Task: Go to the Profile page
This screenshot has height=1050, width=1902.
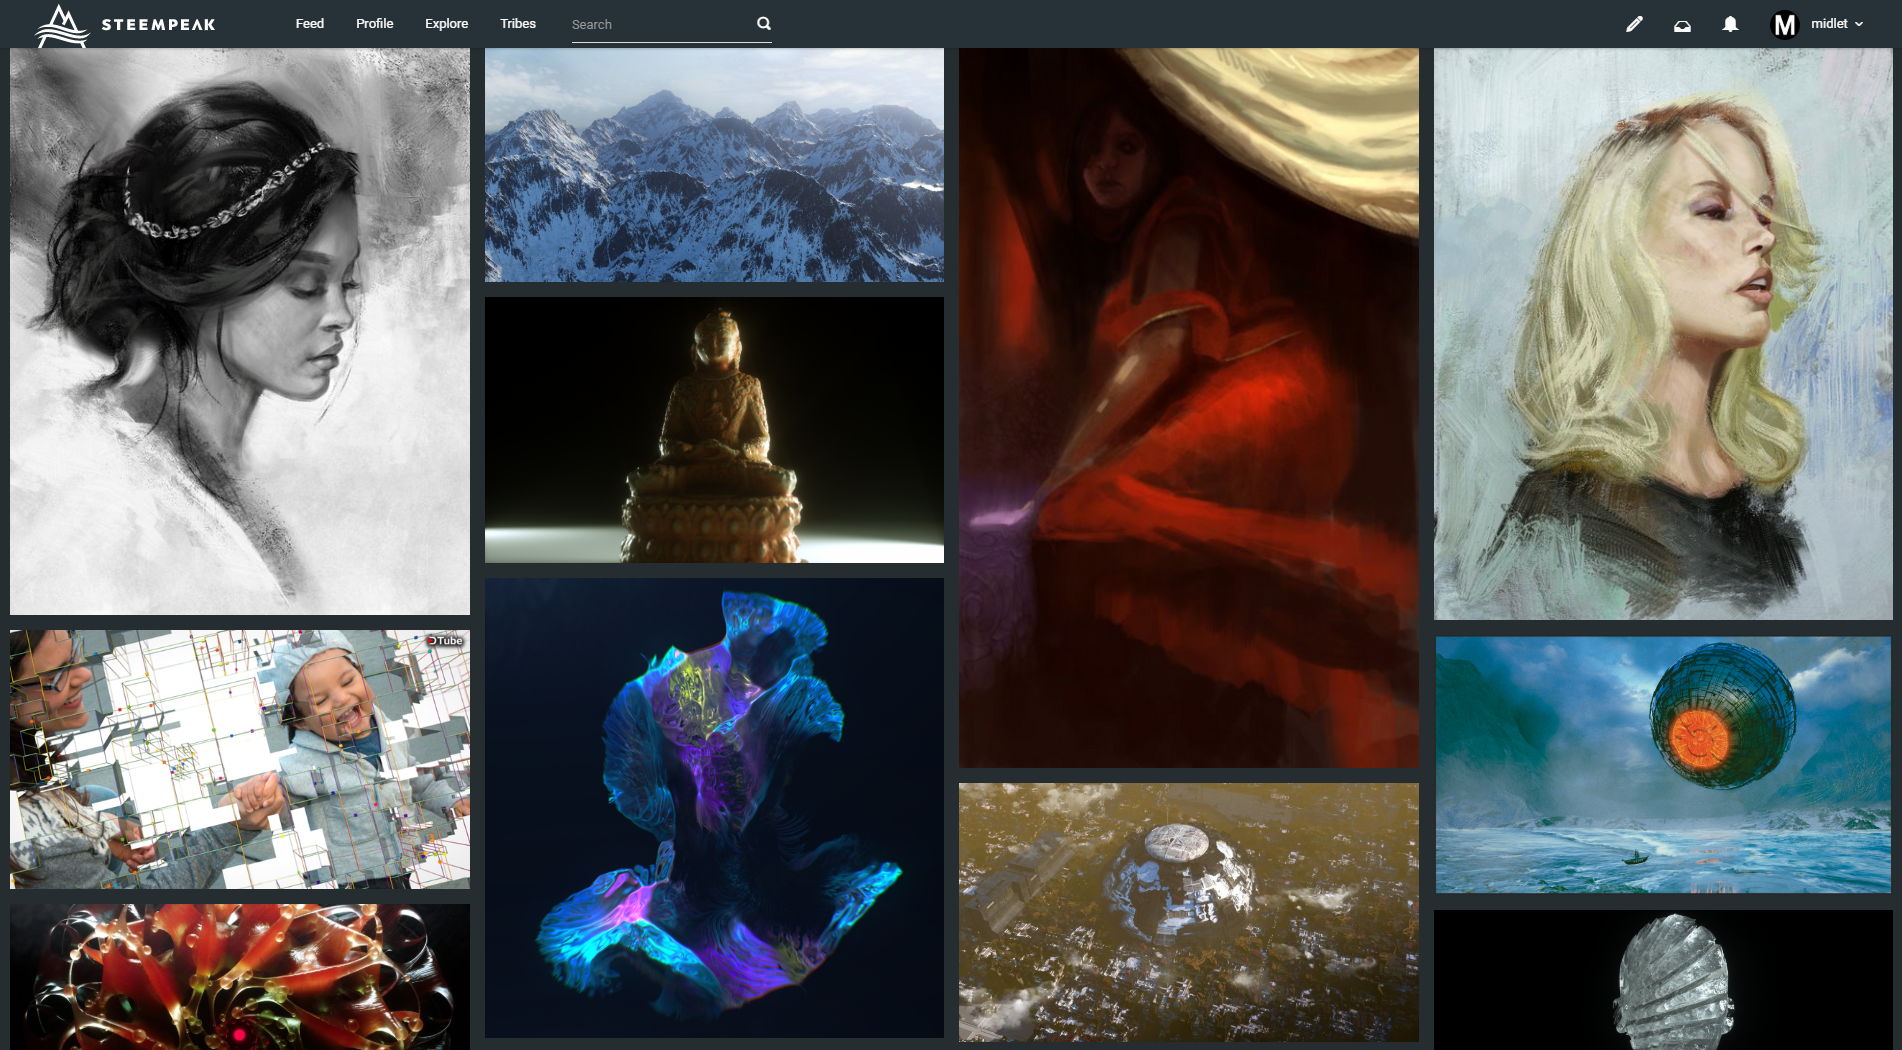Action: 375,23
